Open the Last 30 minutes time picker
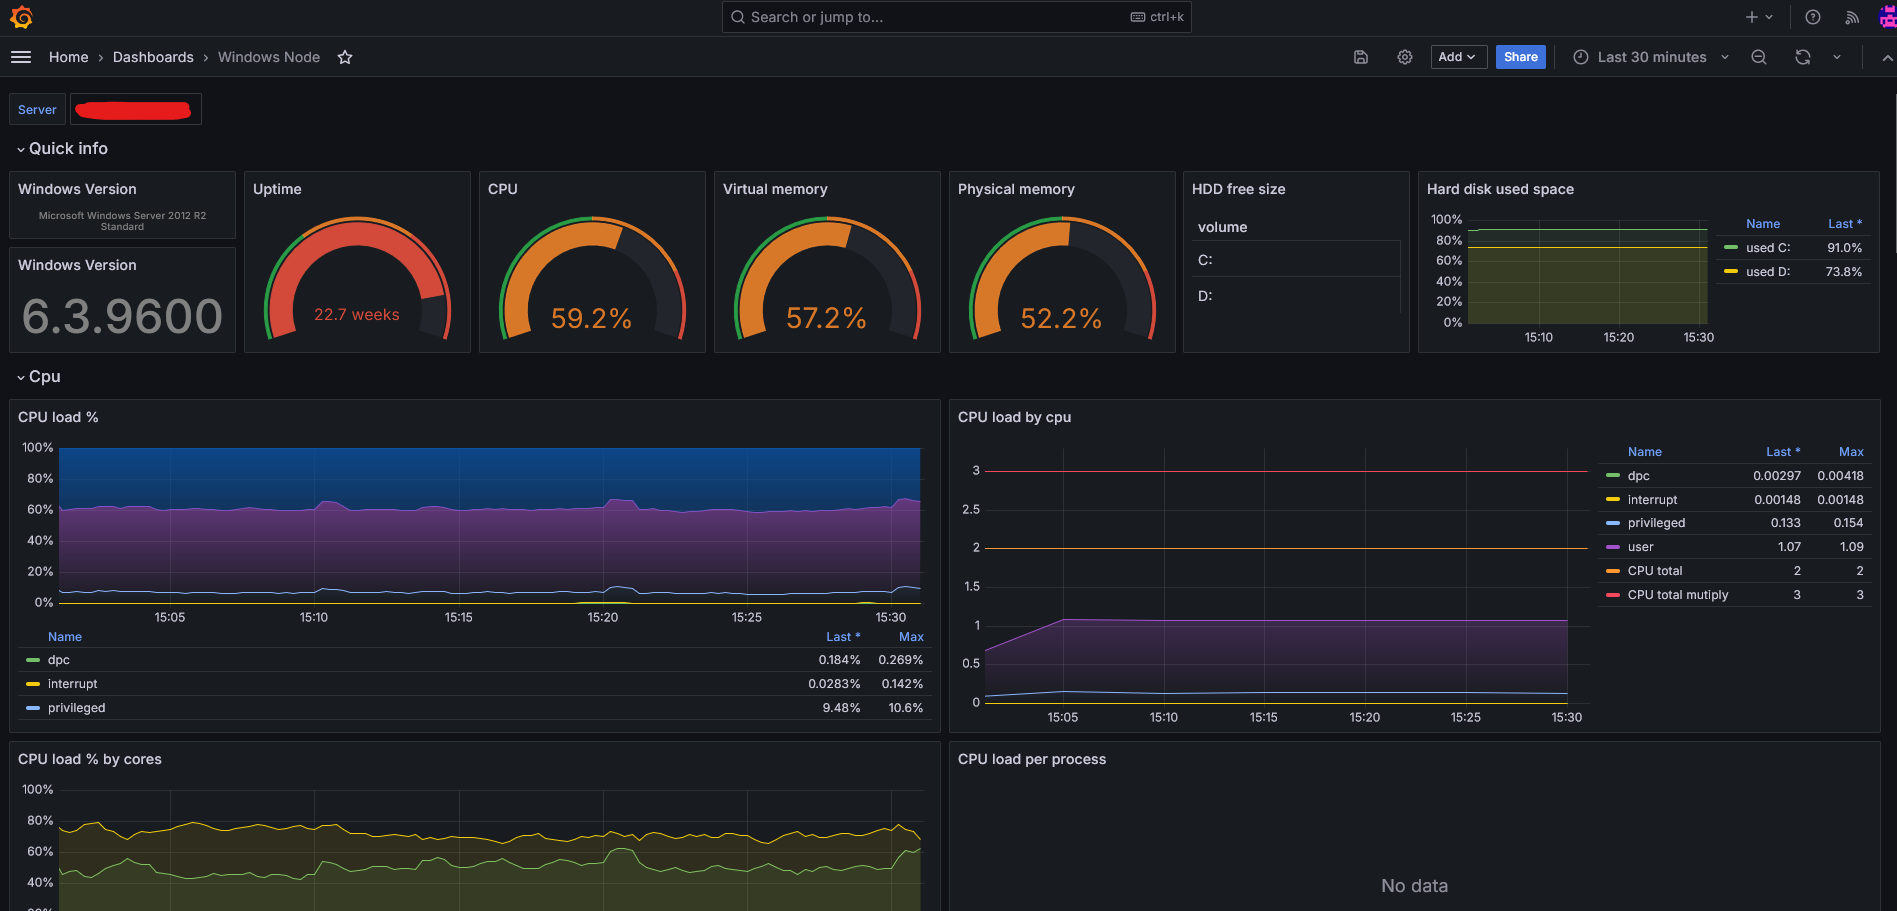The height and width of the screenshot is (911, 1897). [x=1651, y=57]
